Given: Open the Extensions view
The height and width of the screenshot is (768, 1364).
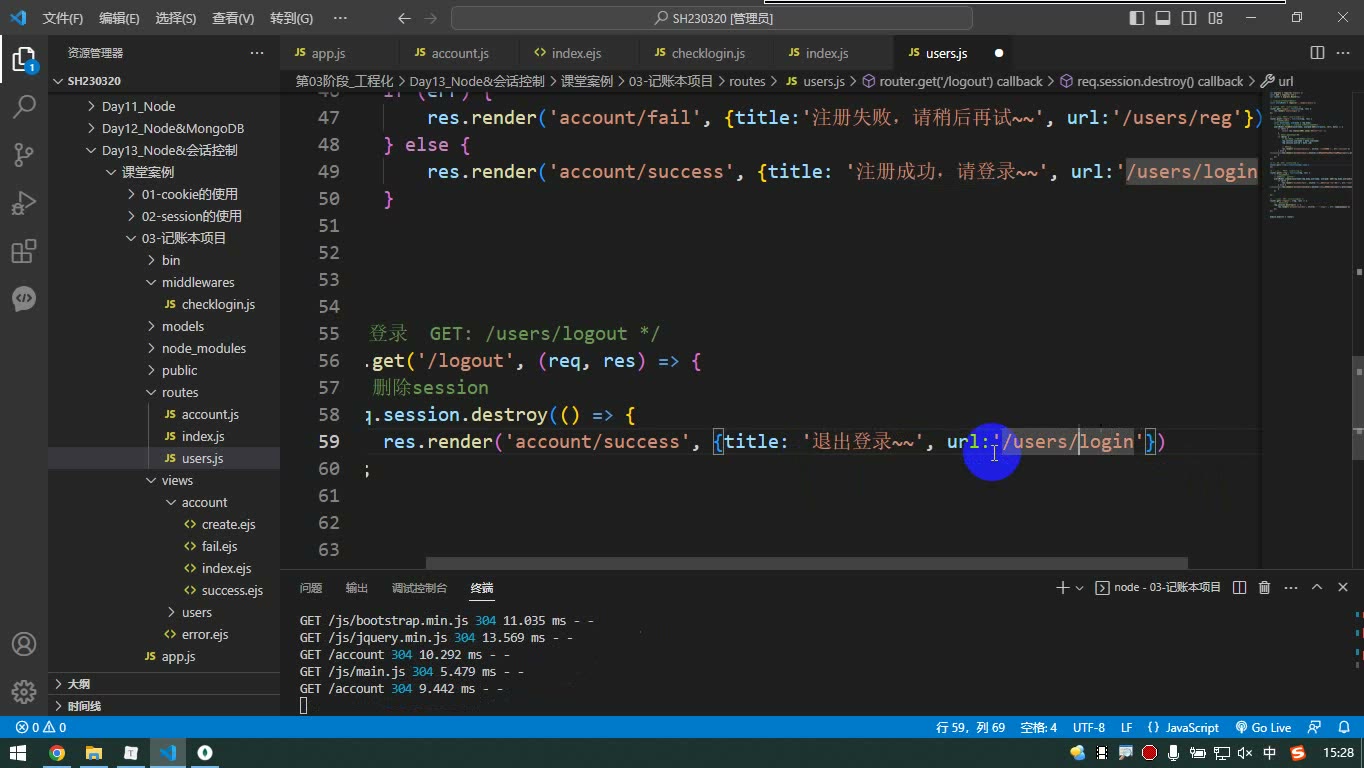Looking at the screenshot, I should point(24,251).
